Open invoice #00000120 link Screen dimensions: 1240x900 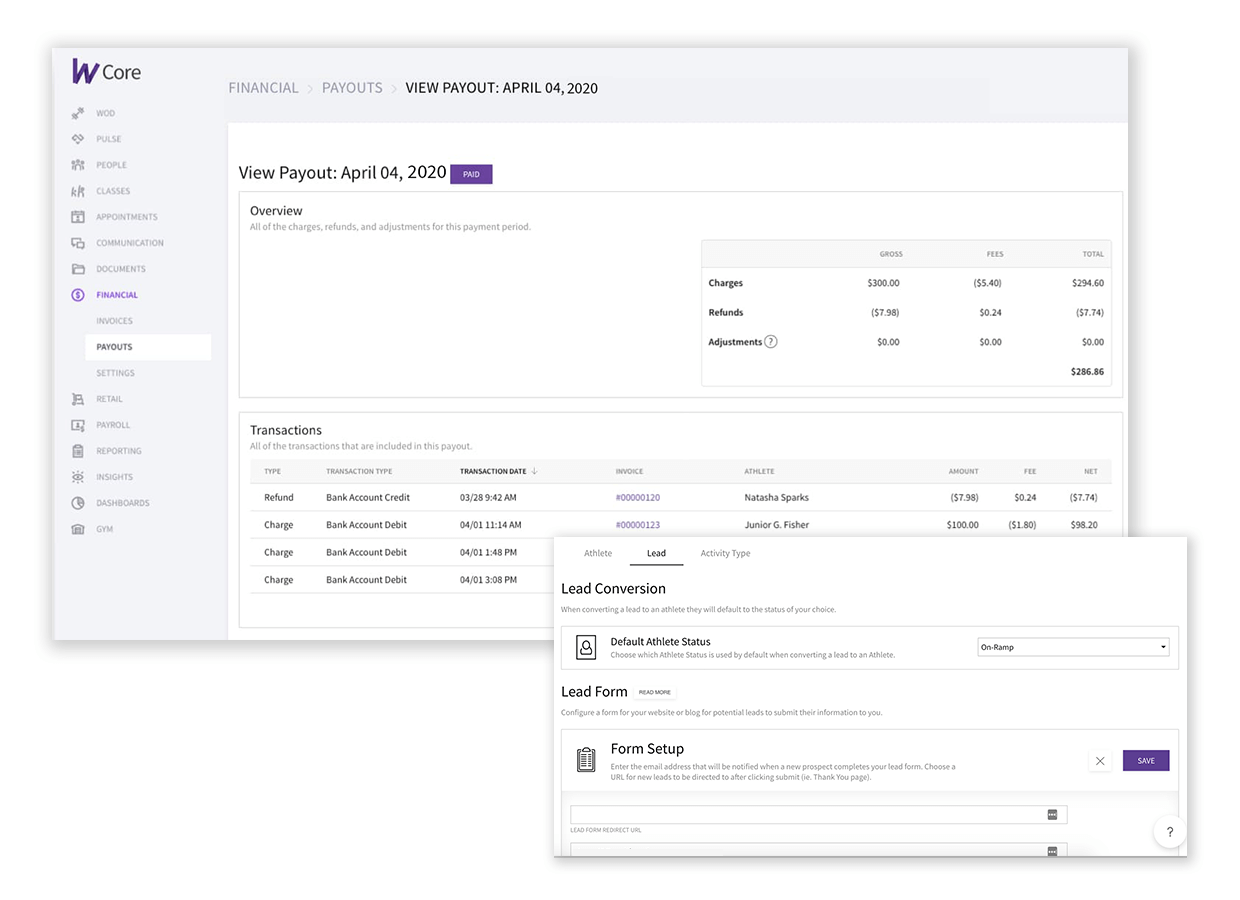pos(638,497)
